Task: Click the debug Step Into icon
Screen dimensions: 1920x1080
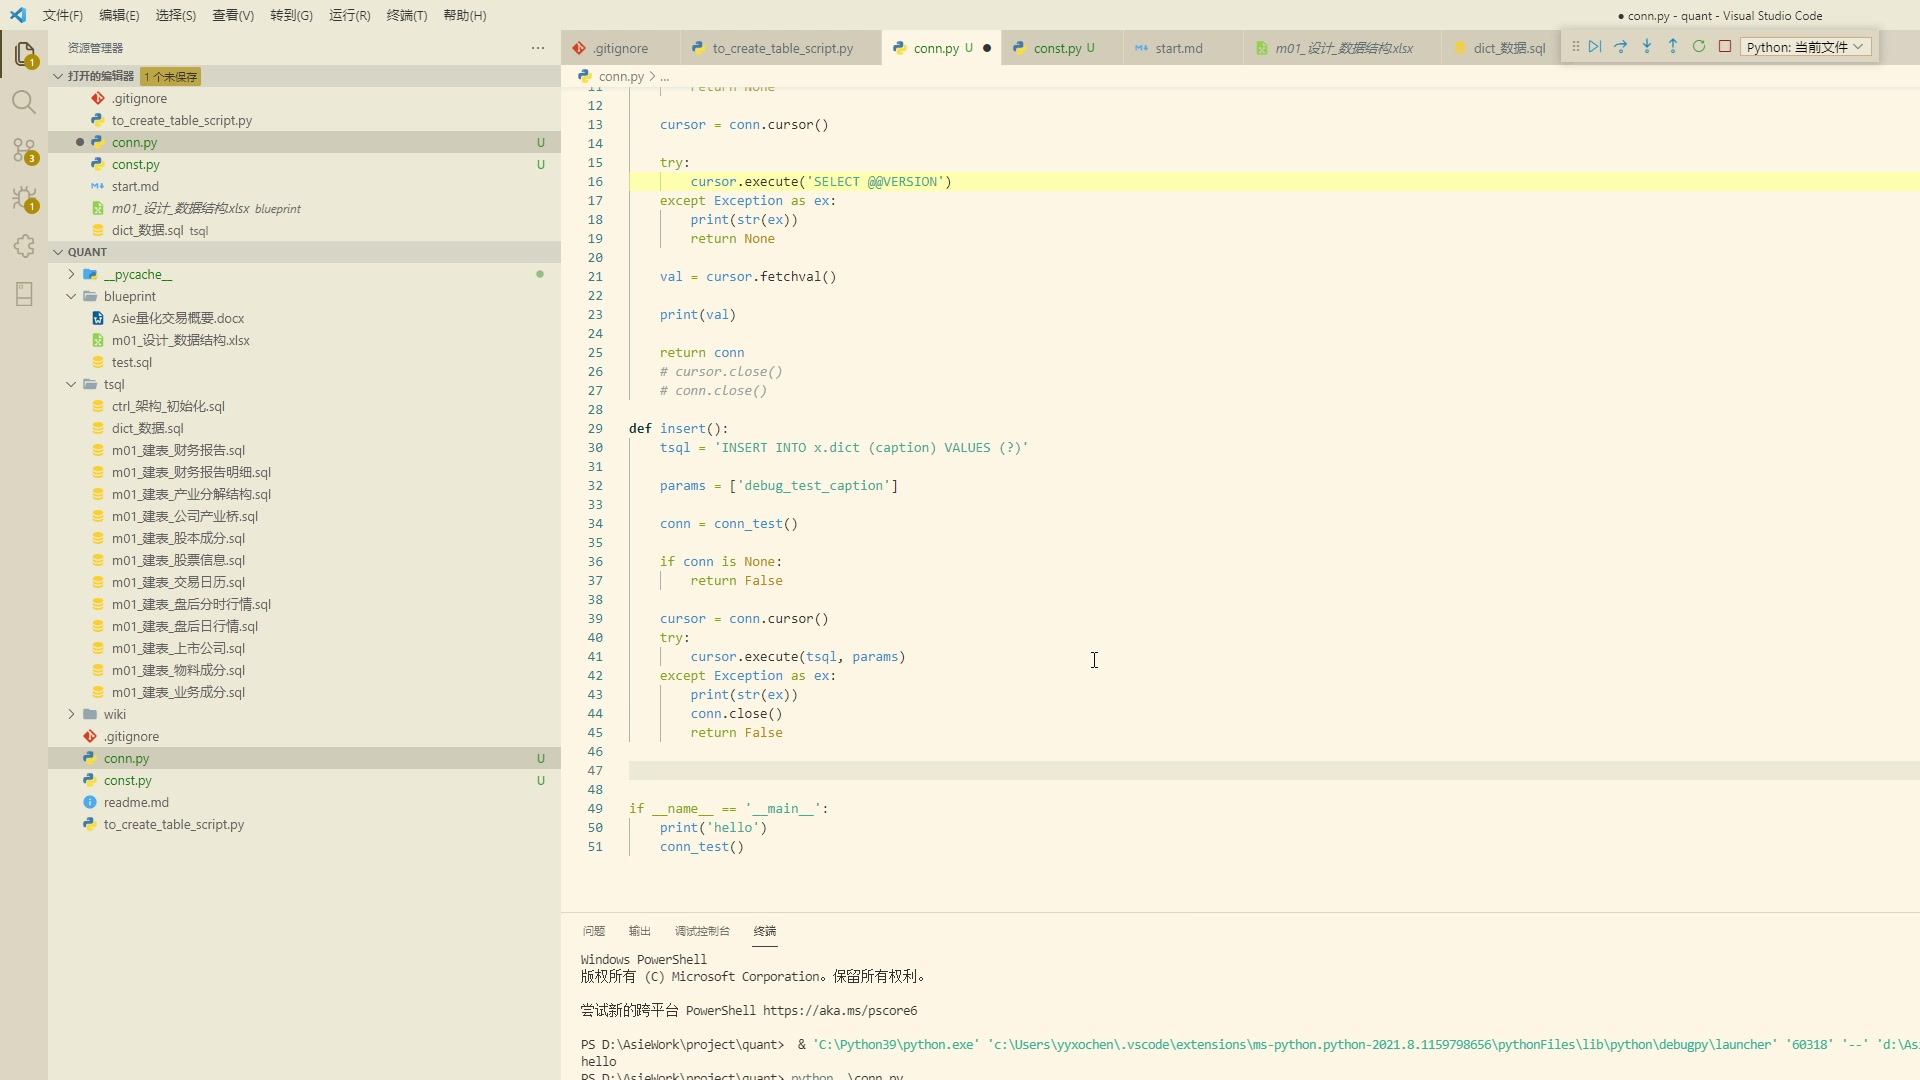Action: pos(1647,47)
